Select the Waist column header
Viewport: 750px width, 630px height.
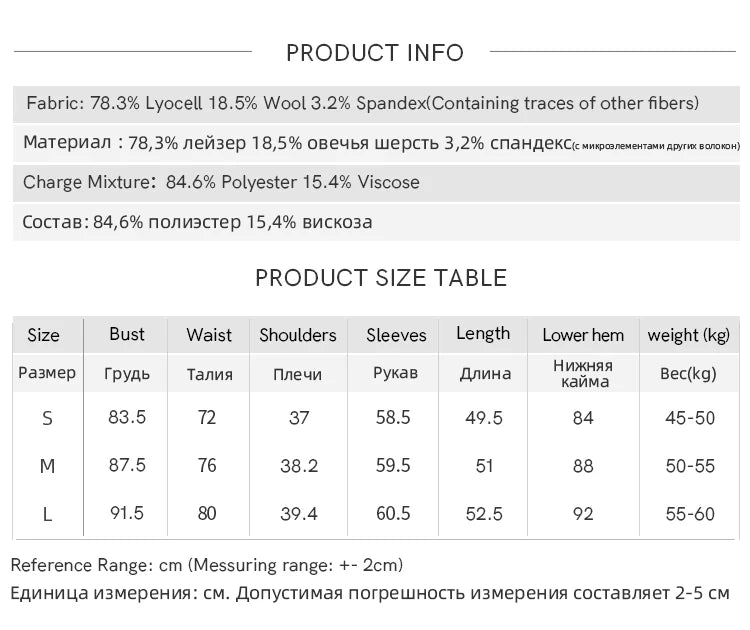pyautogui.click(x=209, y=335)
